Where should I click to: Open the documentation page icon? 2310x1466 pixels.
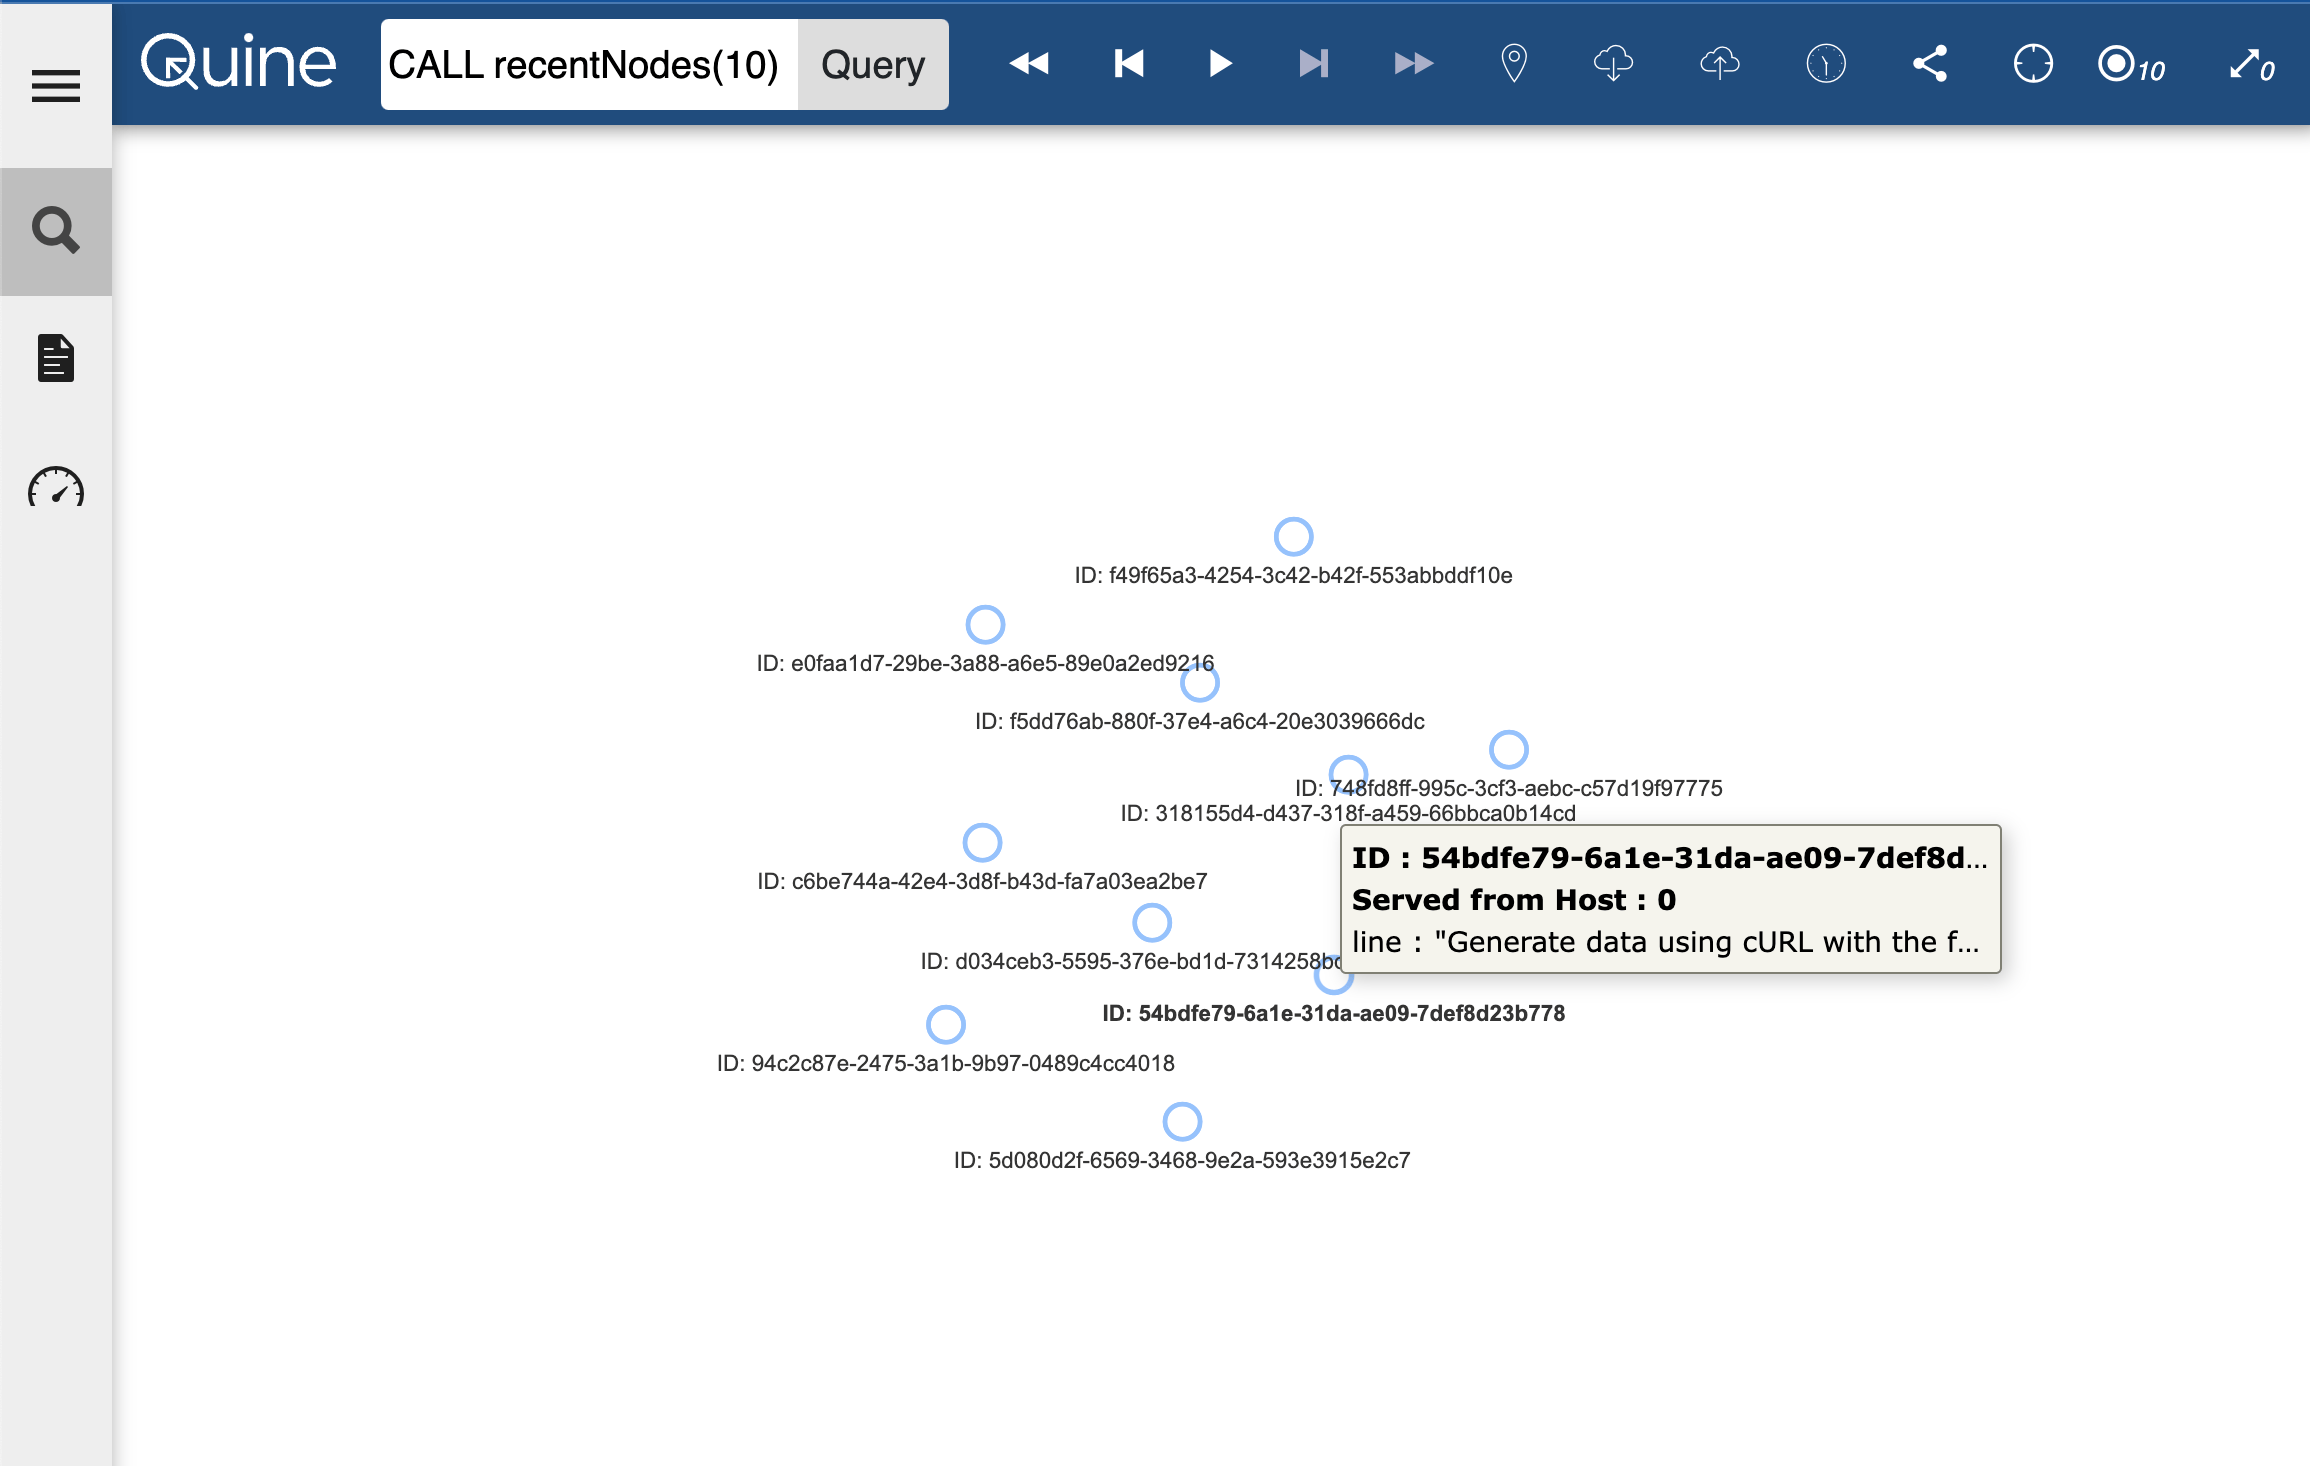[56, 358]
